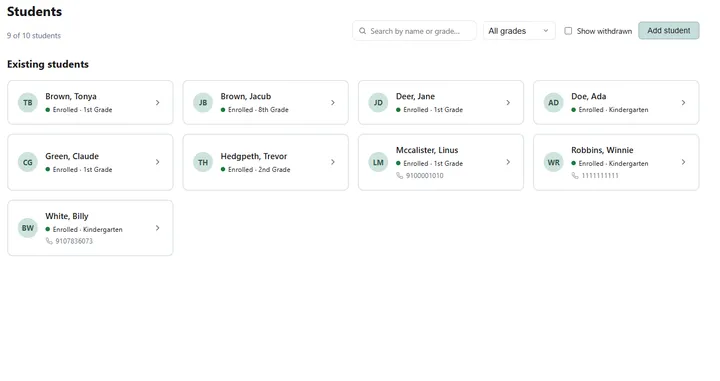The height and width of the screenshot is (381, 720).
Task: Click the JD avatar for Jane Deer
Action: click(378, 102)
